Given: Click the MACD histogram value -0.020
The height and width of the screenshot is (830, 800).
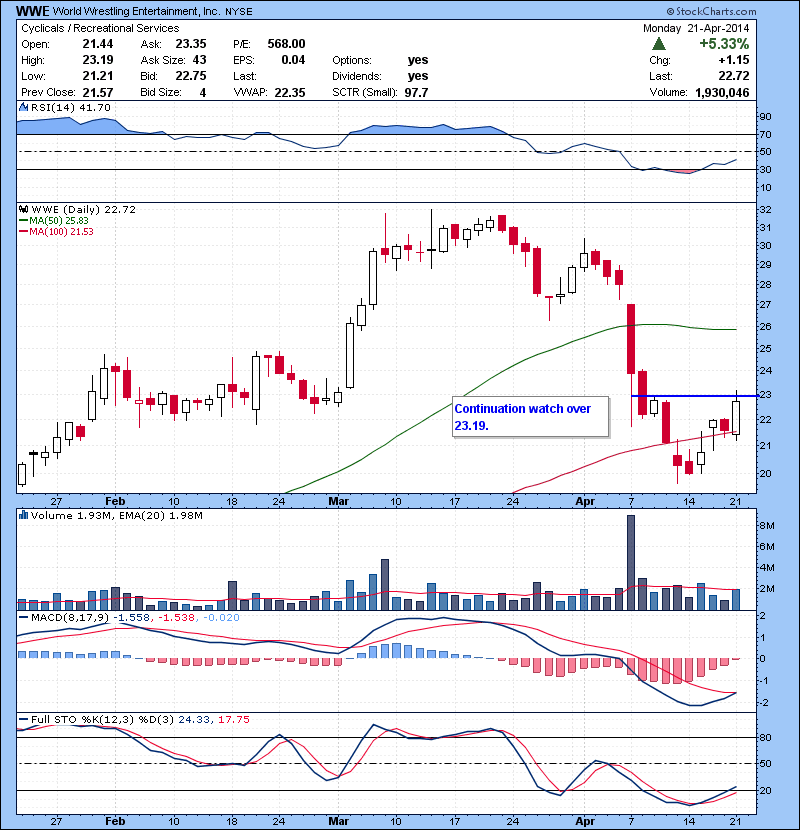Looking at the screenshot, I should point(221,617).
